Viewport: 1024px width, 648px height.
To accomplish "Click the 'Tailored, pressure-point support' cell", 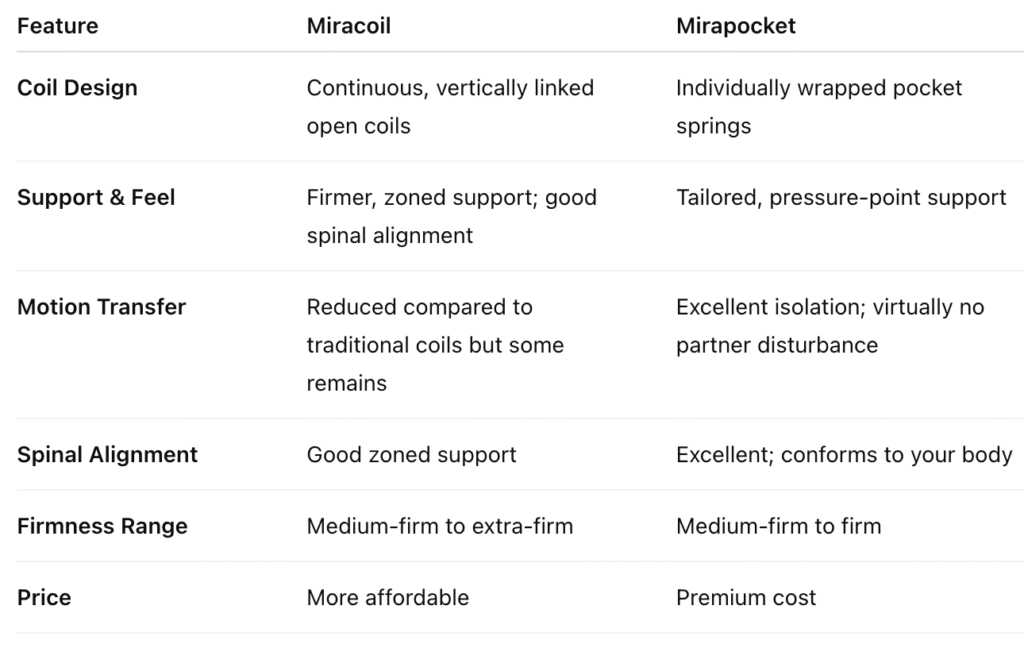I will 840,197.
